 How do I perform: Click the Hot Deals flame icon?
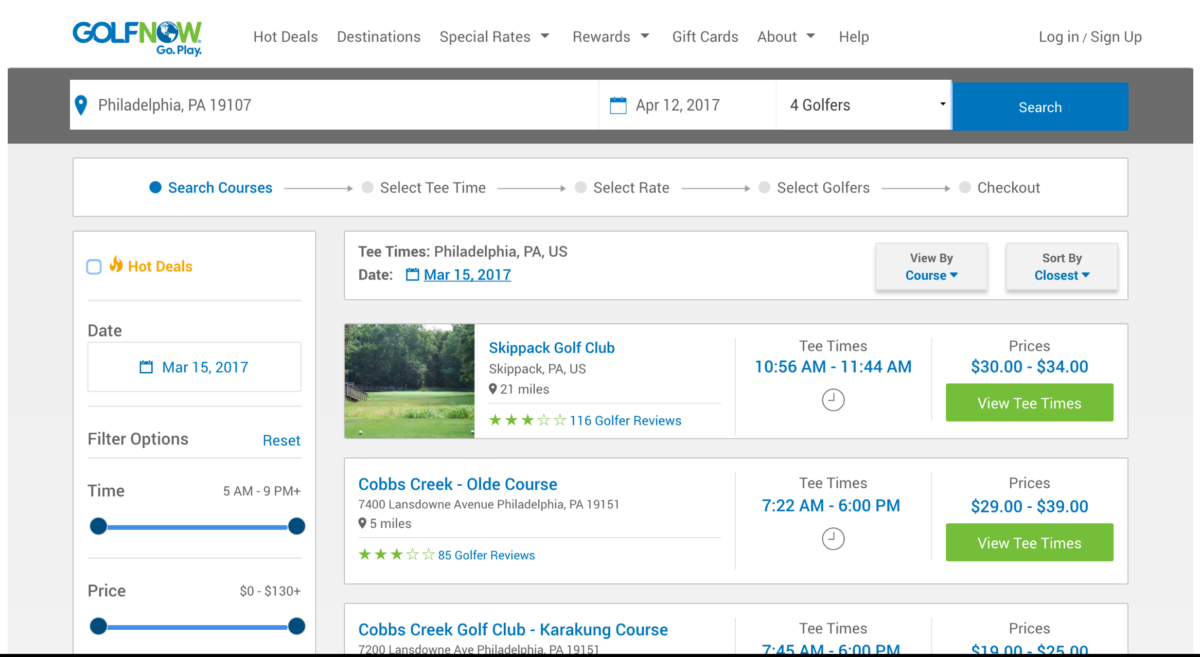116,265
